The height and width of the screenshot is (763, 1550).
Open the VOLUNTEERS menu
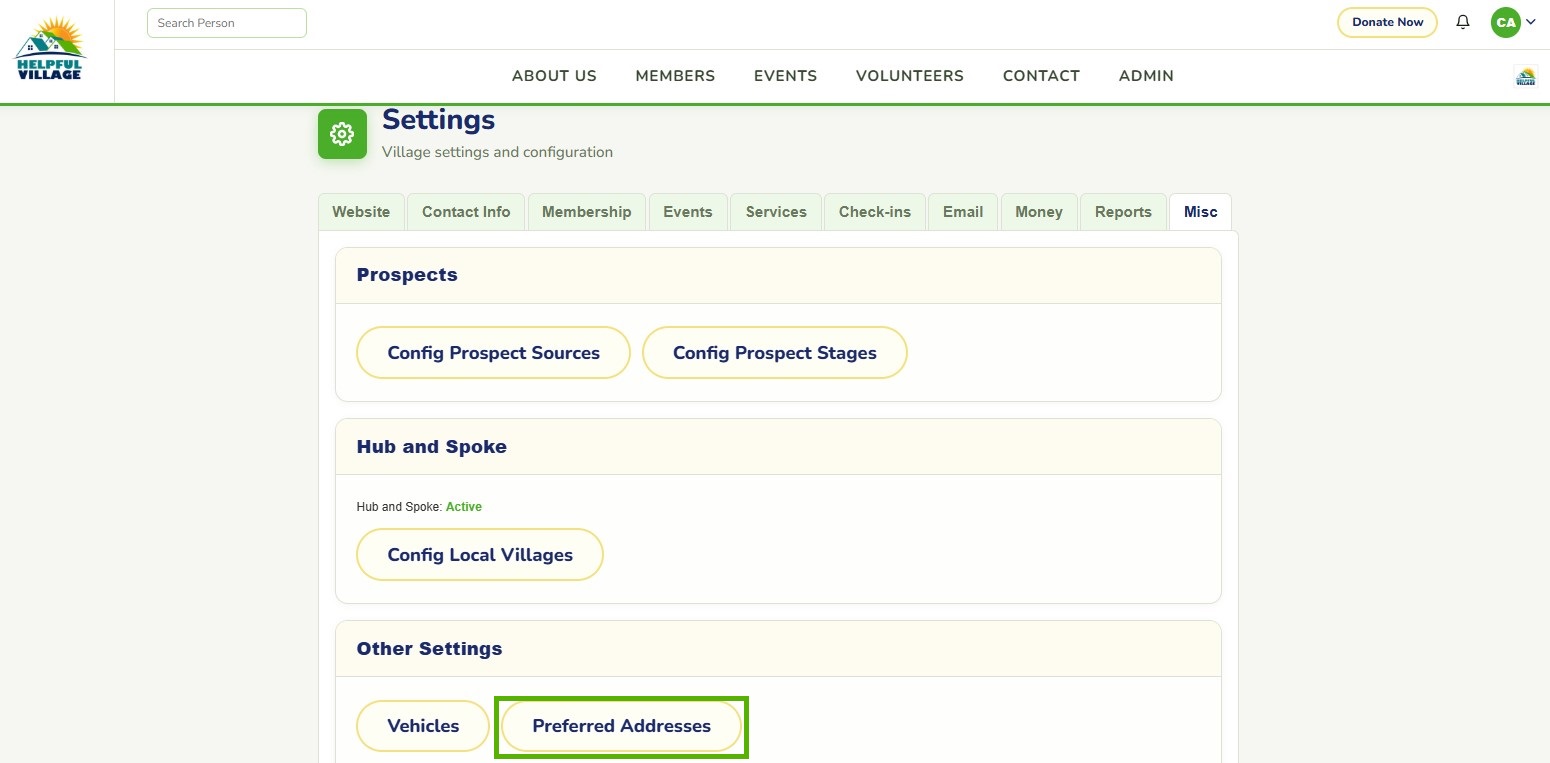[910, 76]
